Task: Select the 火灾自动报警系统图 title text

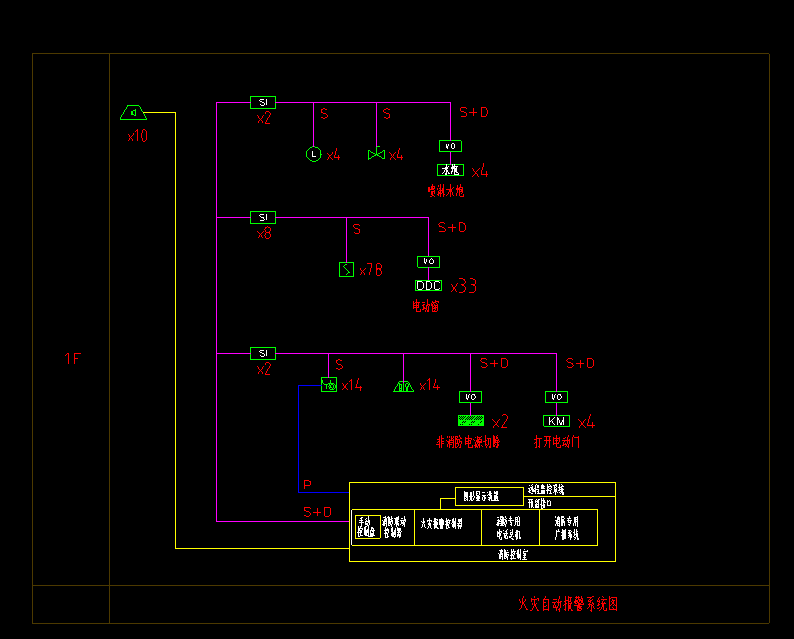Action: (568, 604)
